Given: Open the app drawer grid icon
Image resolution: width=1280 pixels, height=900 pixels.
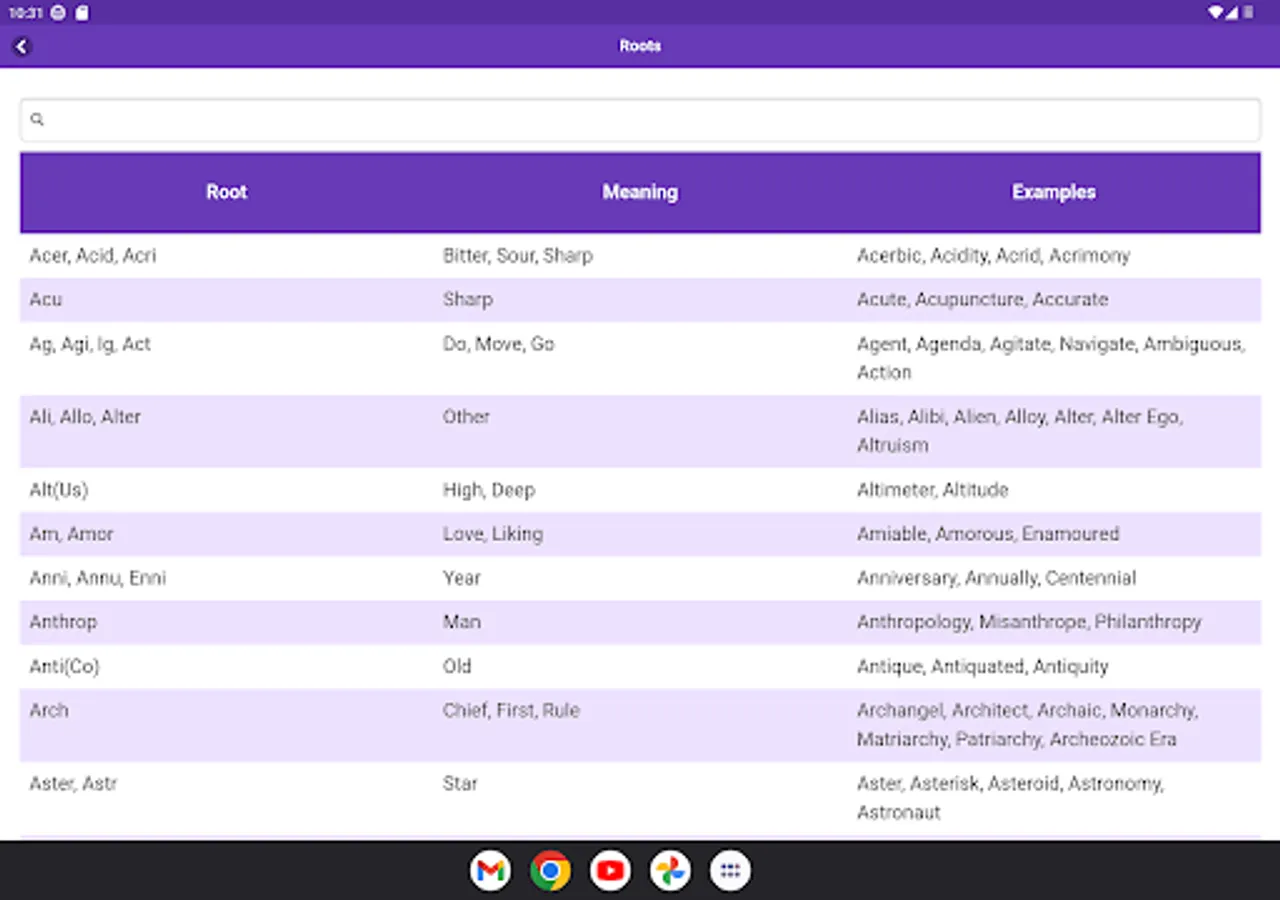Looking at the screenshot, I should coord(730,870).
